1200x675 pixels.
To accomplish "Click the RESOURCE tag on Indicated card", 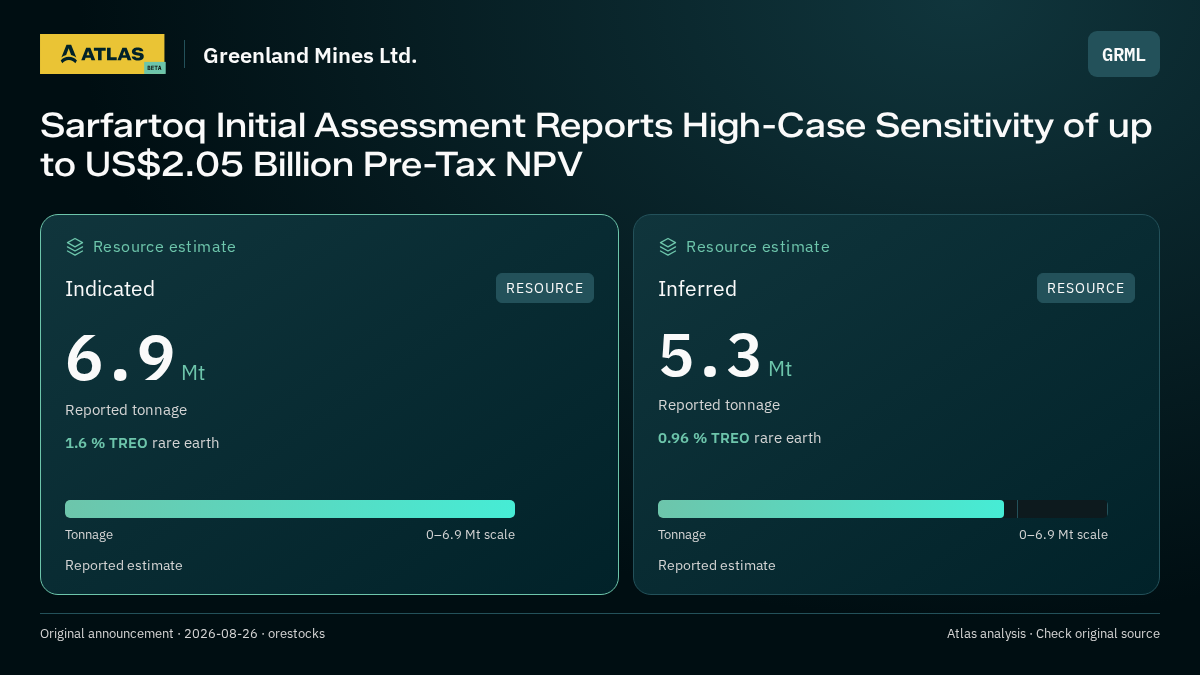I will pos(545,288).
